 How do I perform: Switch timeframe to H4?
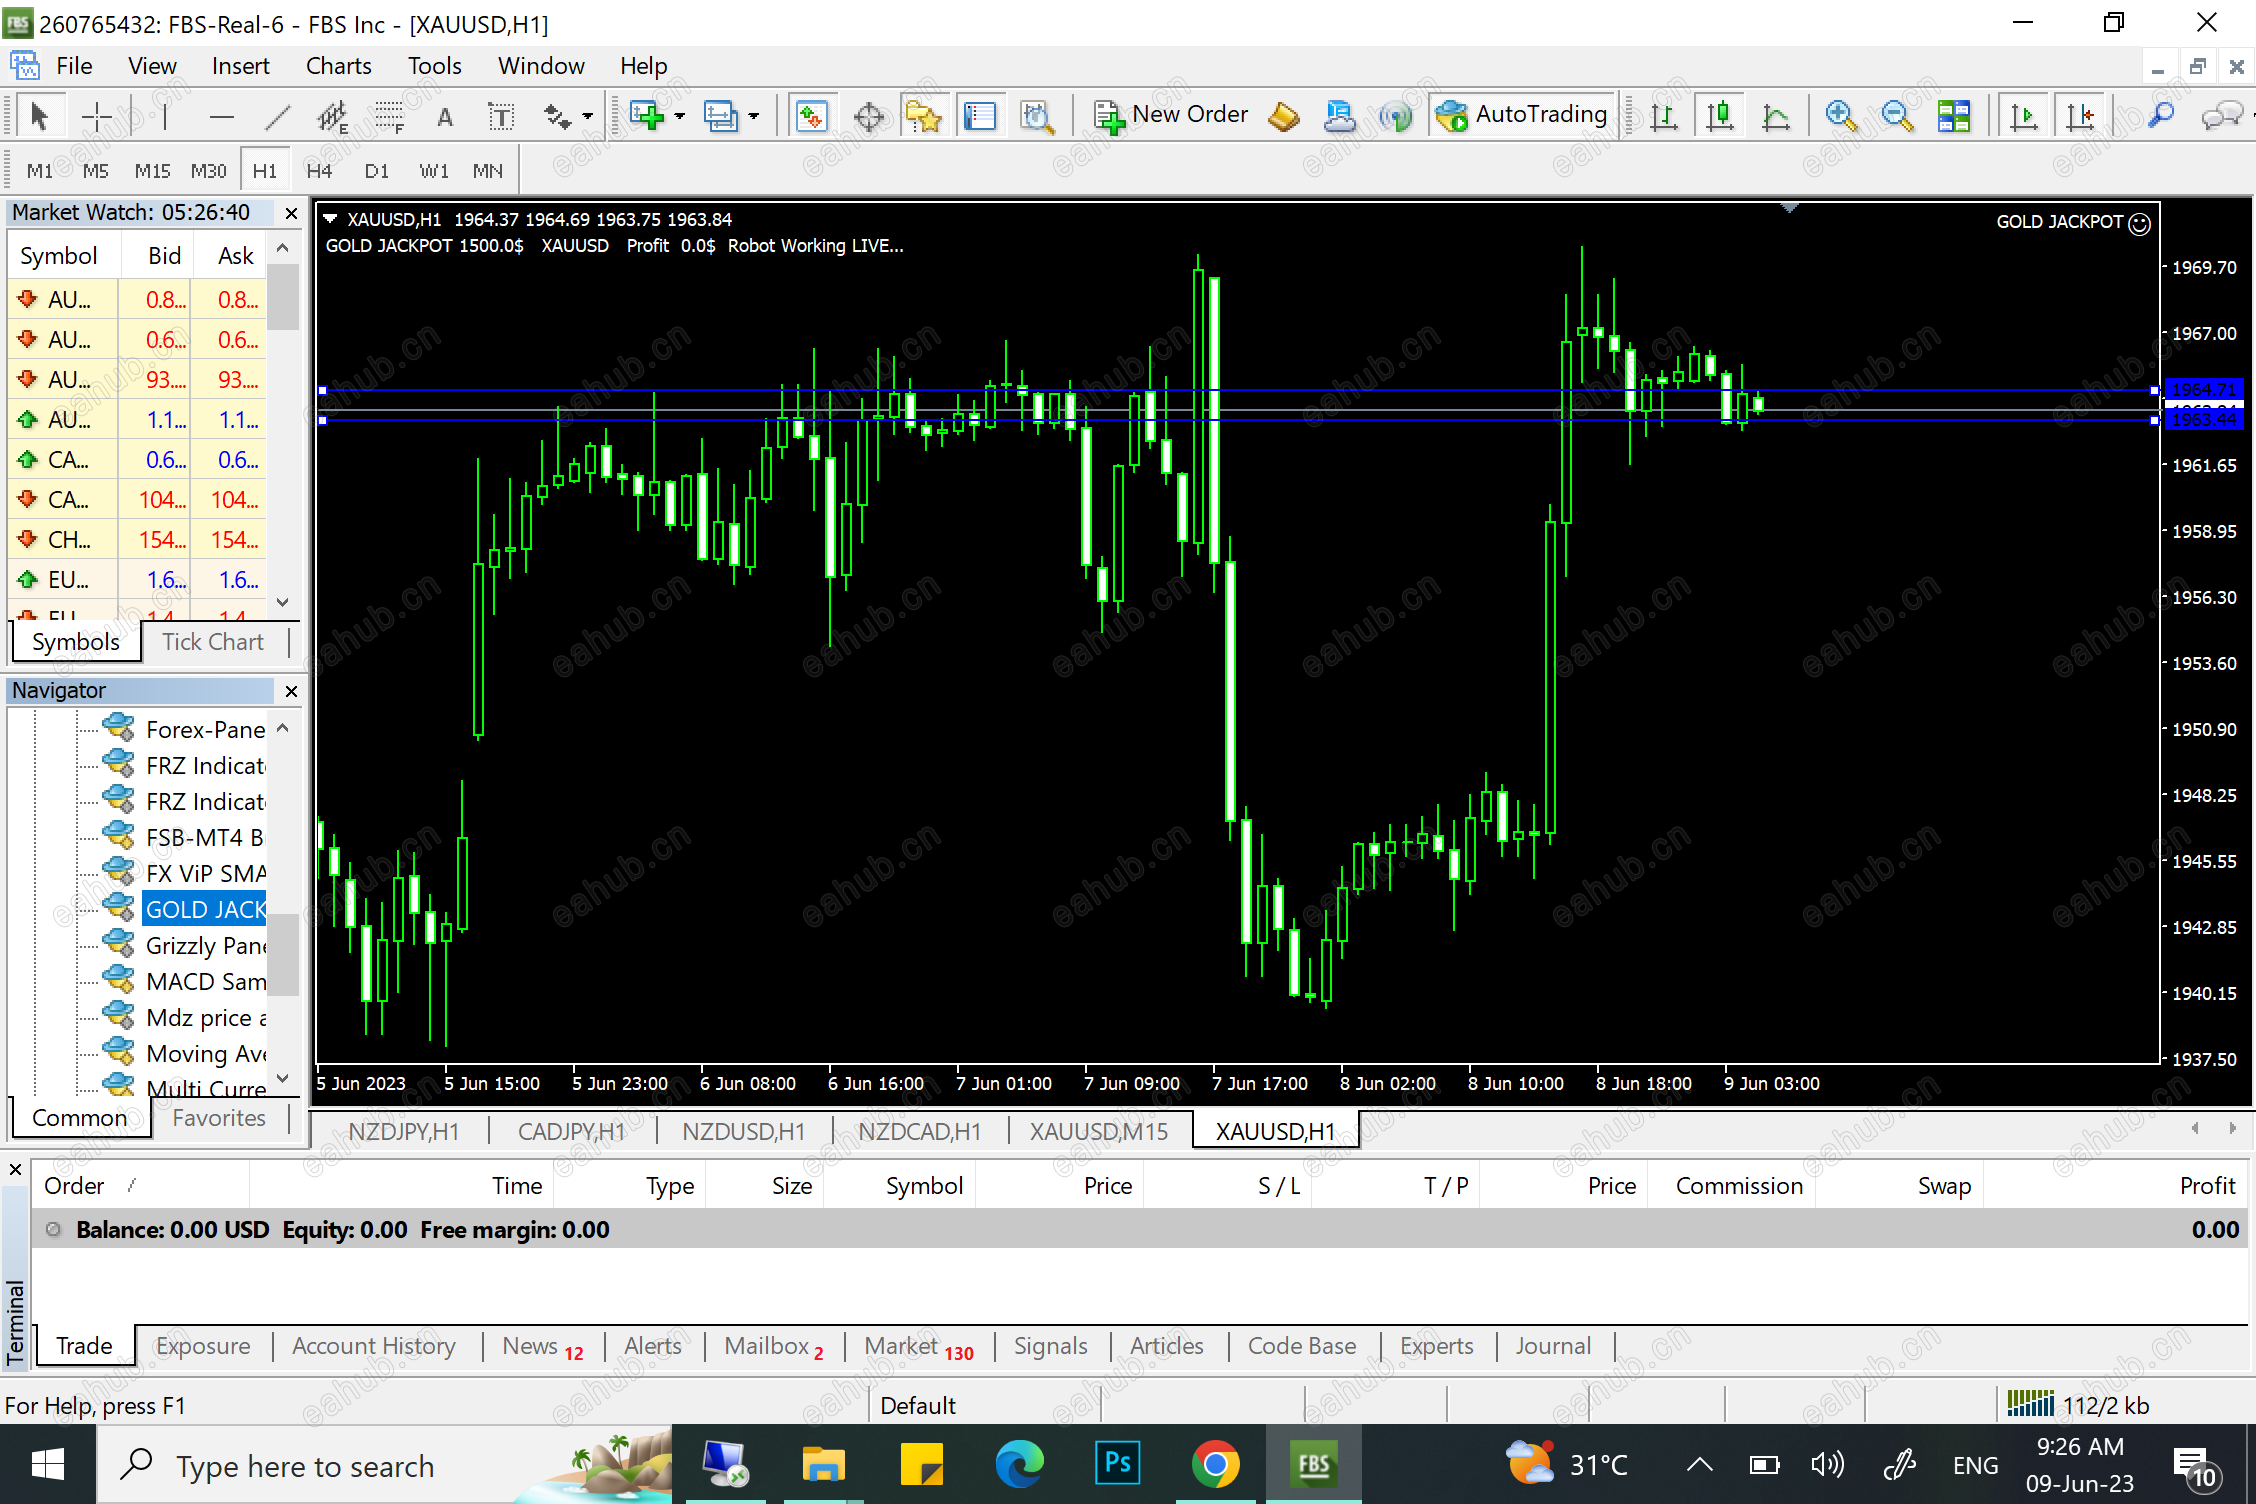pos(319,171)
